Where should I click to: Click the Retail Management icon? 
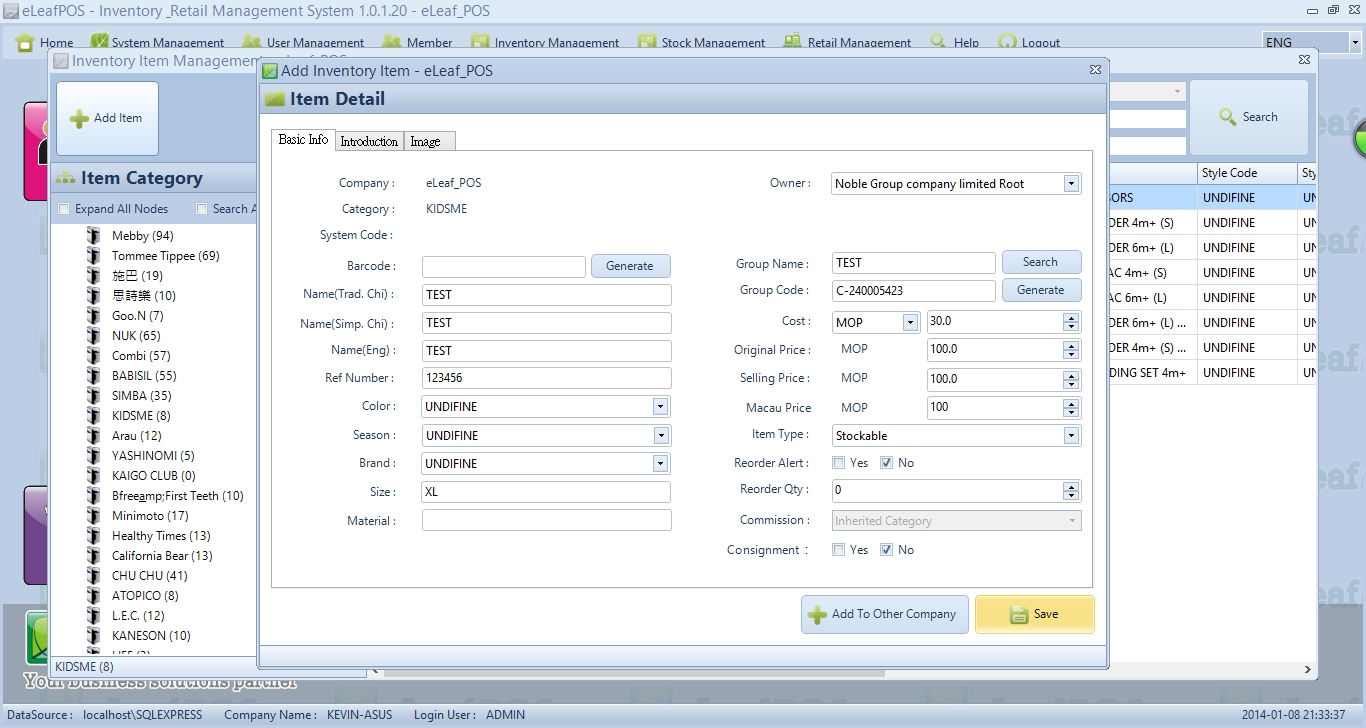(792, 42)
